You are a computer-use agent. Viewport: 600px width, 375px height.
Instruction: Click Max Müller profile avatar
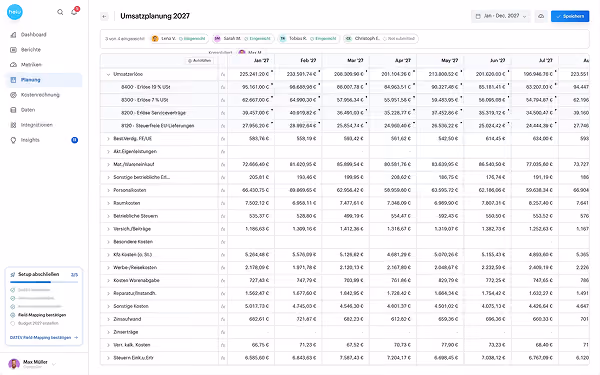click(14, 364)
